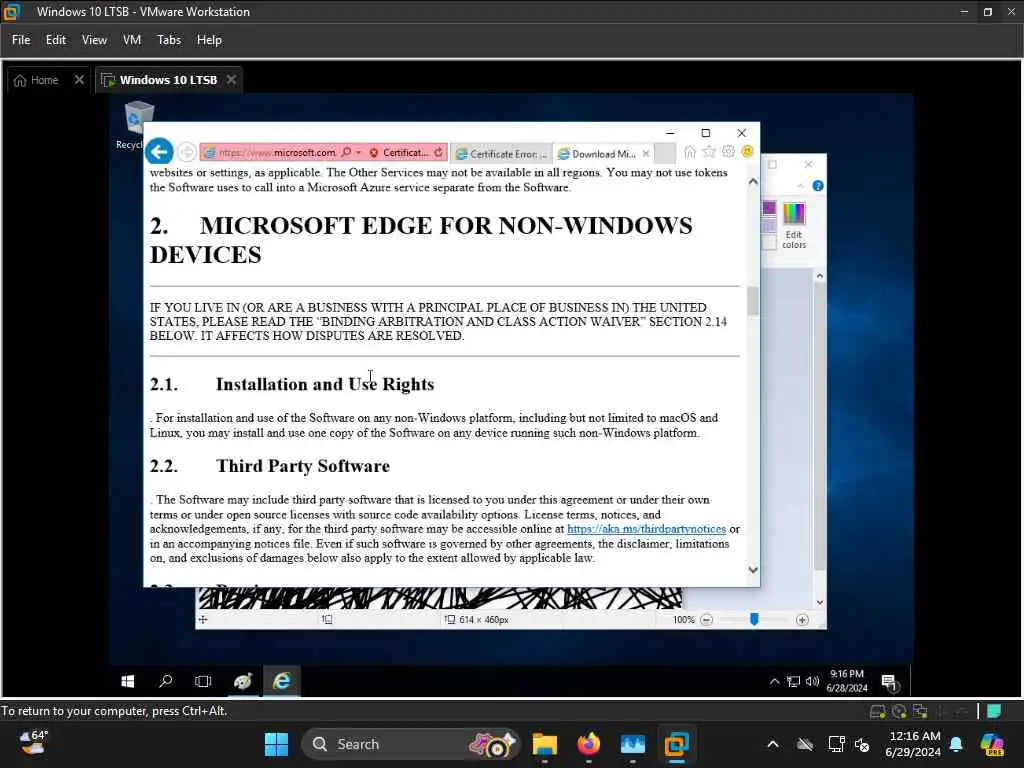The height and width of the screenshot is (768, 1024).
Task: Close the VMware Home tab
Action: click(x=79, y=80)
